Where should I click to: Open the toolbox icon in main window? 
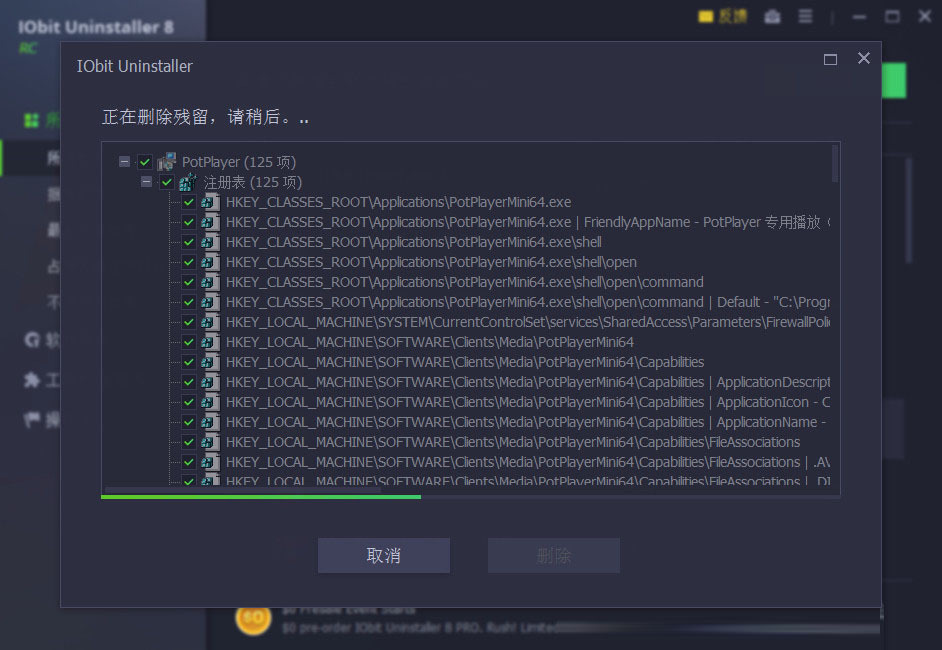pyautogui.click(x=772, y=16)
